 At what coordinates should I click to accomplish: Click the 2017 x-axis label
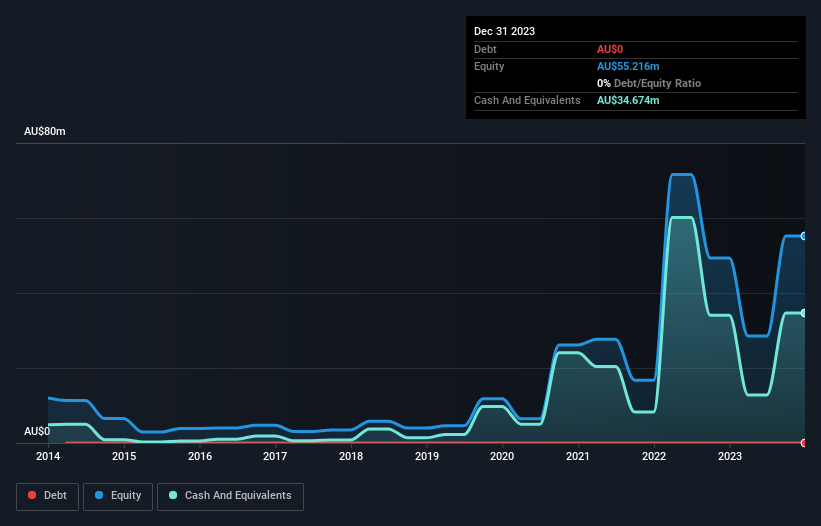275,456
